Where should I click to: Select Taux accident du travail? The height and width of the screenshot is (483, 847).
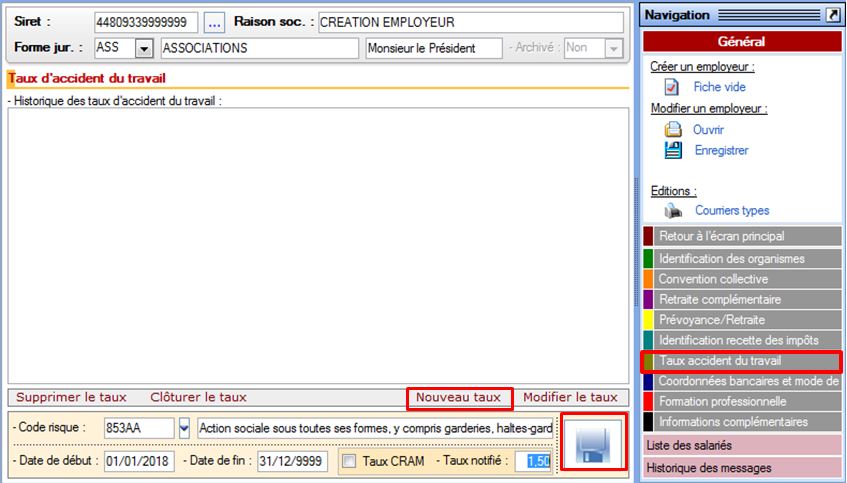coord(742,361)
